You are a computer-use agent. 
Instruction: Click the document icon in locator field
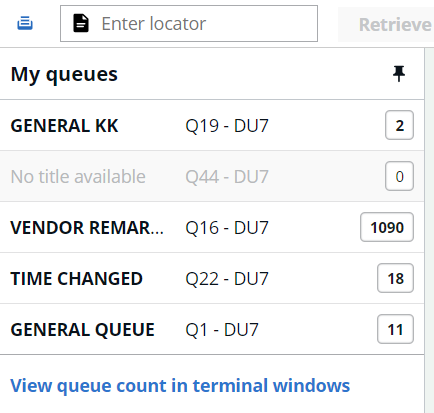click(81, 23)
